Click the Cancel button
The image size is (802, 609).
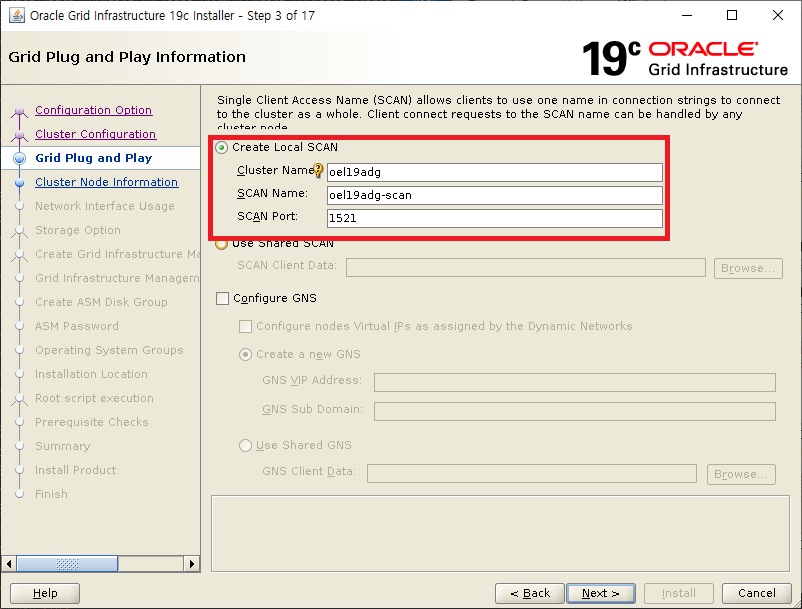[756, 594]
